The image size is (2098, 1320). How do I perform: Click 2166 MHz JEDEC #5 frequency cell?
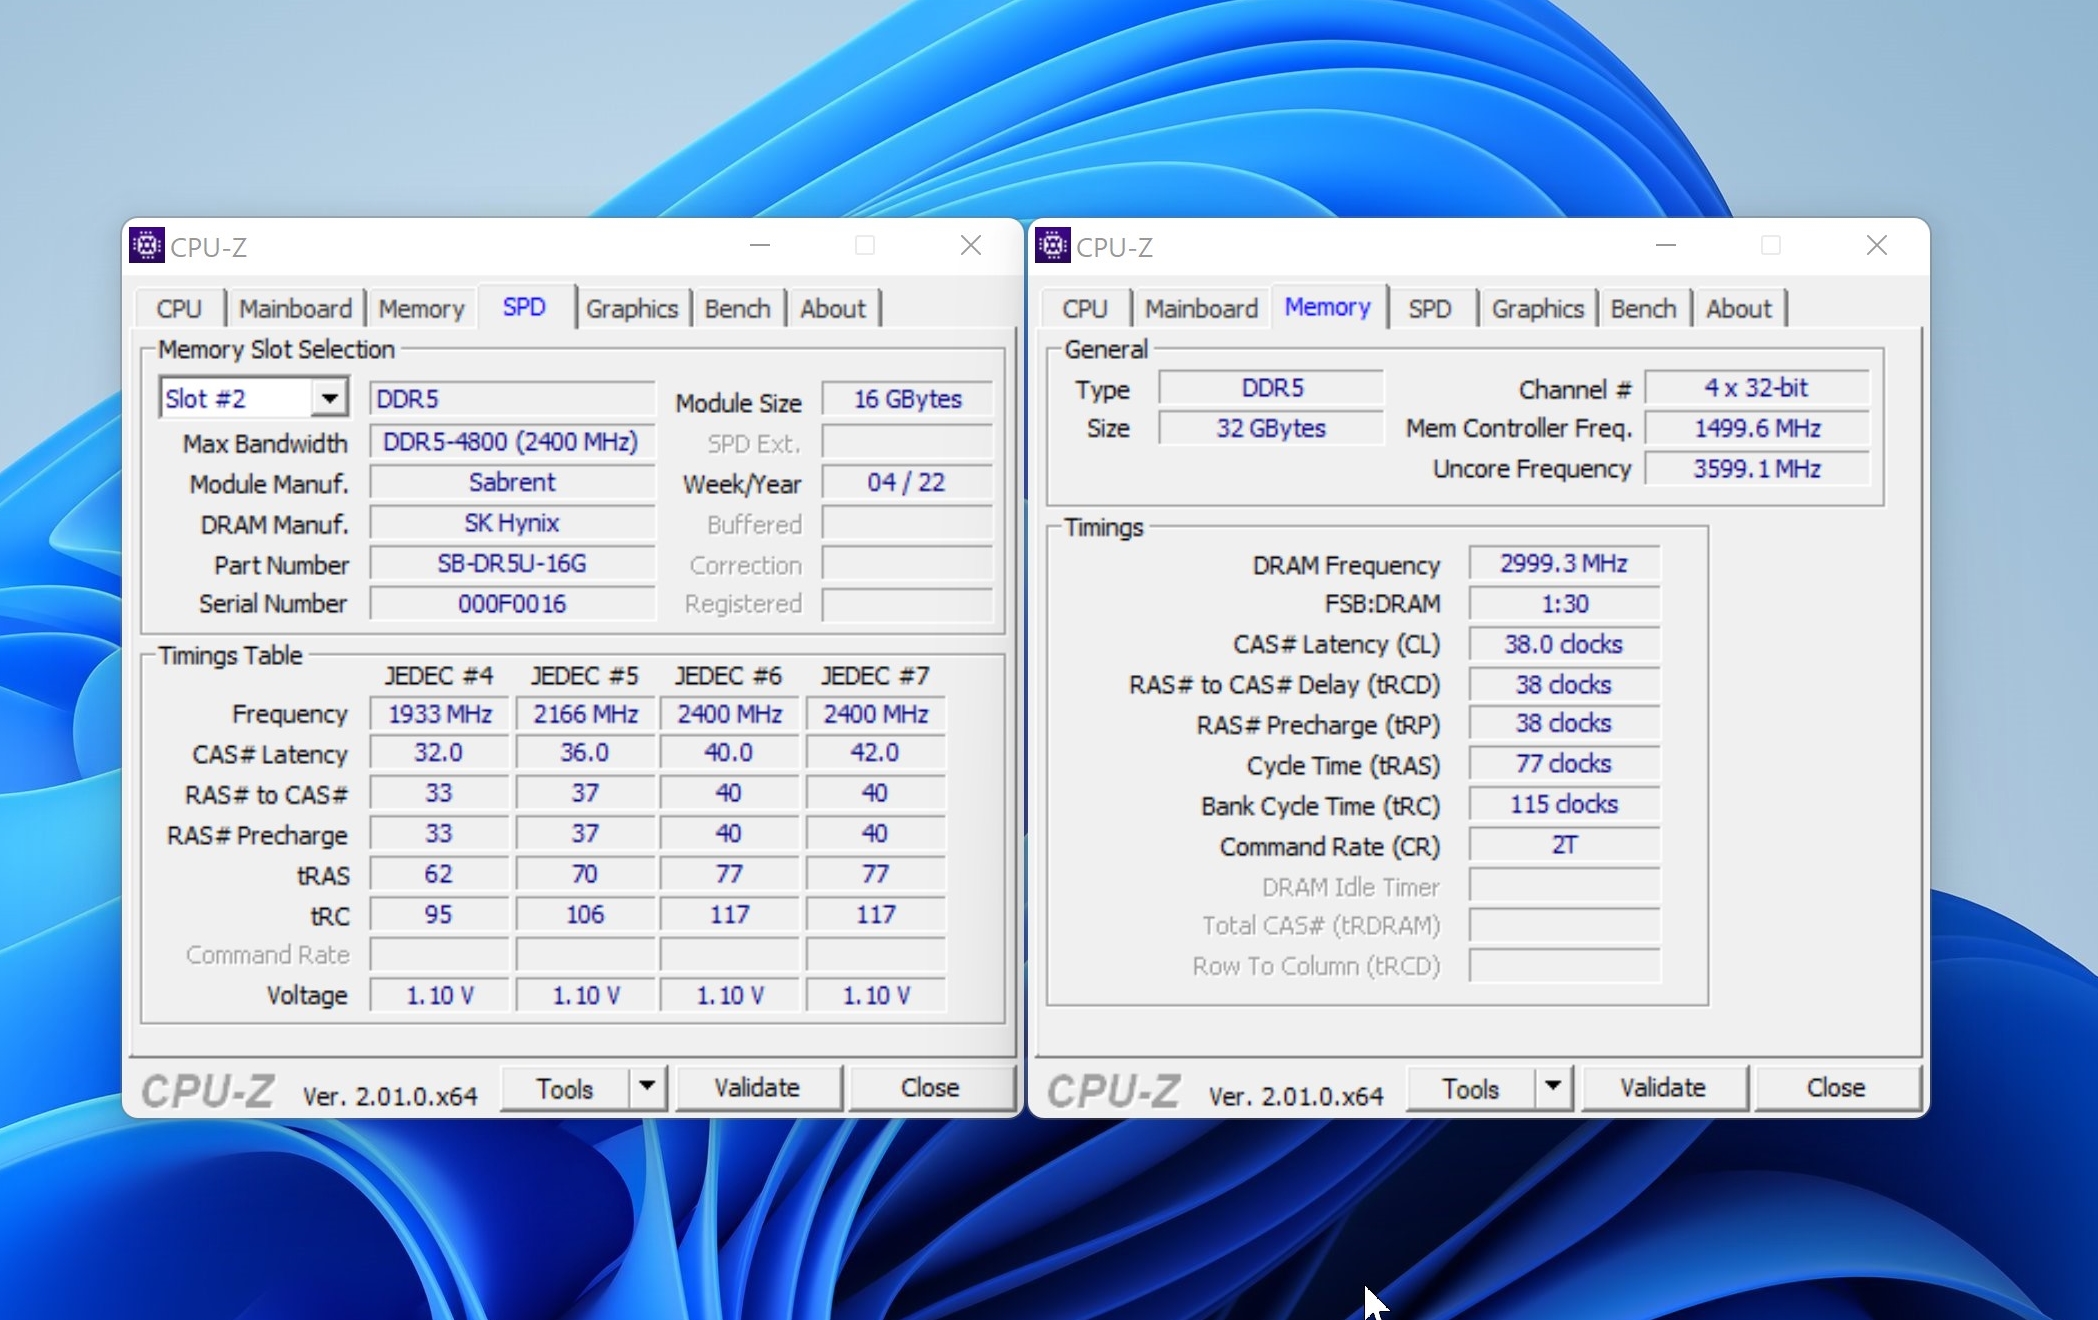(x=586, y=714)
